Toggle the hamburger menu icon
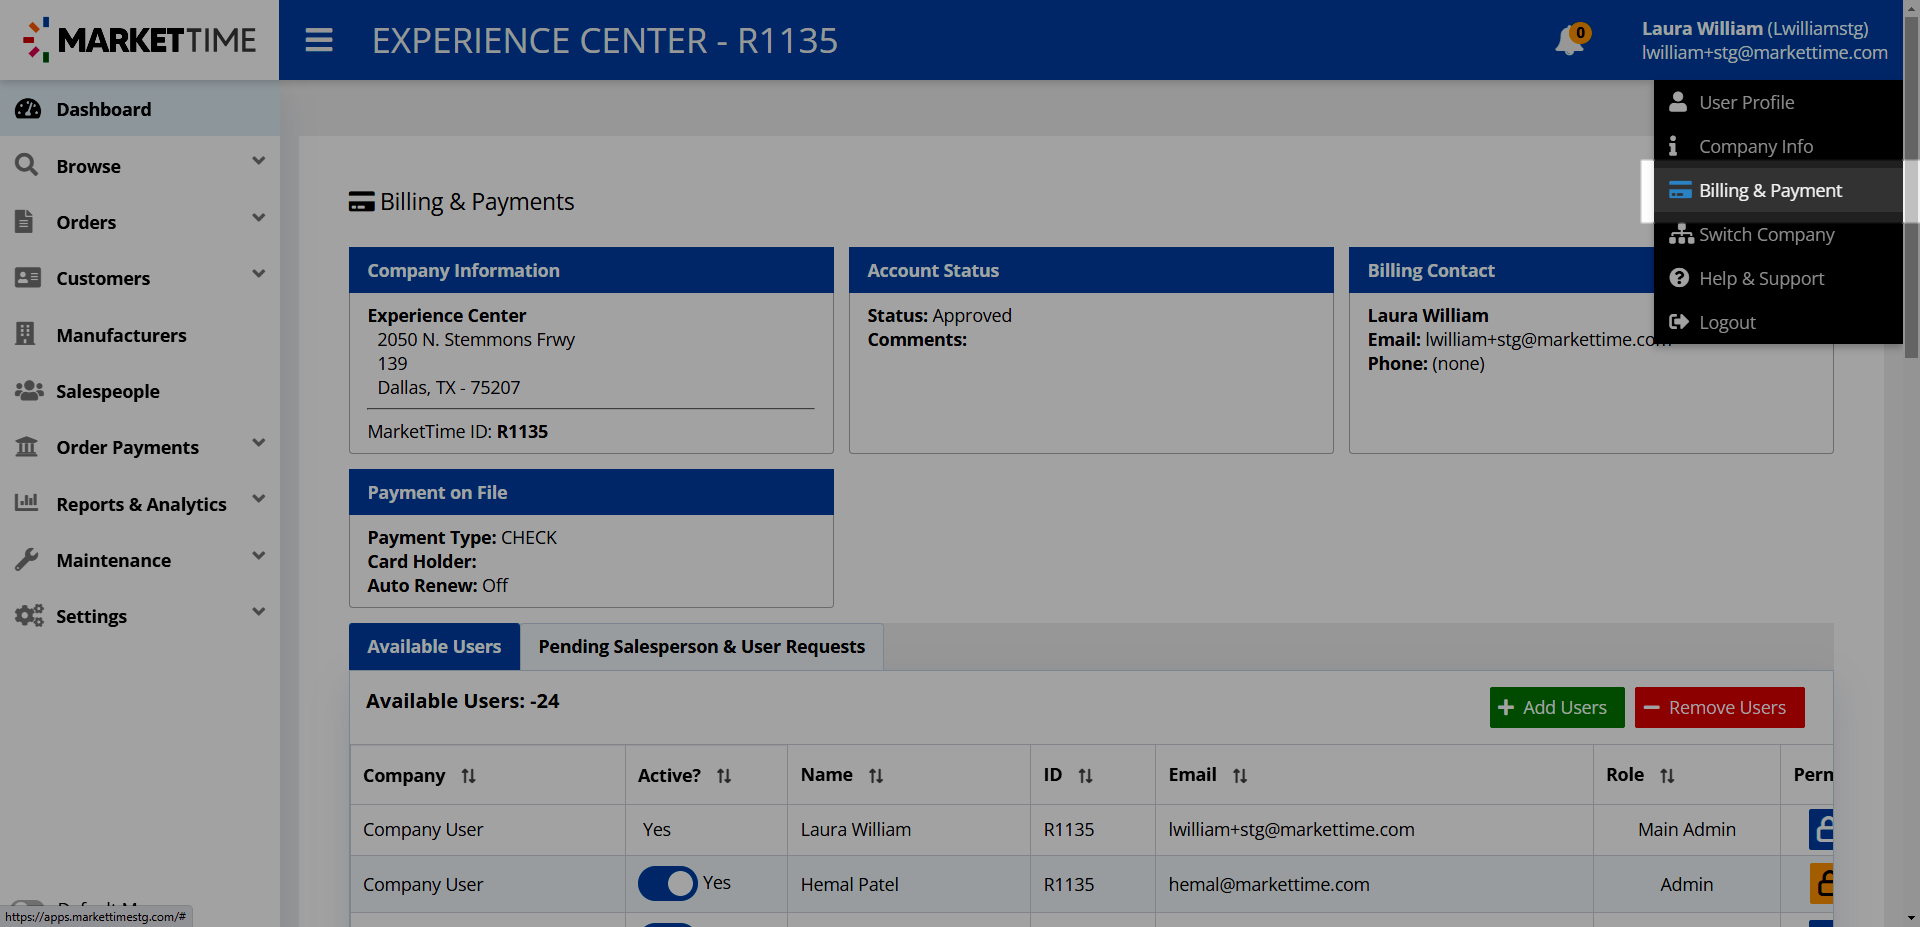The height and width of the screenshot is (927, 1920). (x=319, y=41)
